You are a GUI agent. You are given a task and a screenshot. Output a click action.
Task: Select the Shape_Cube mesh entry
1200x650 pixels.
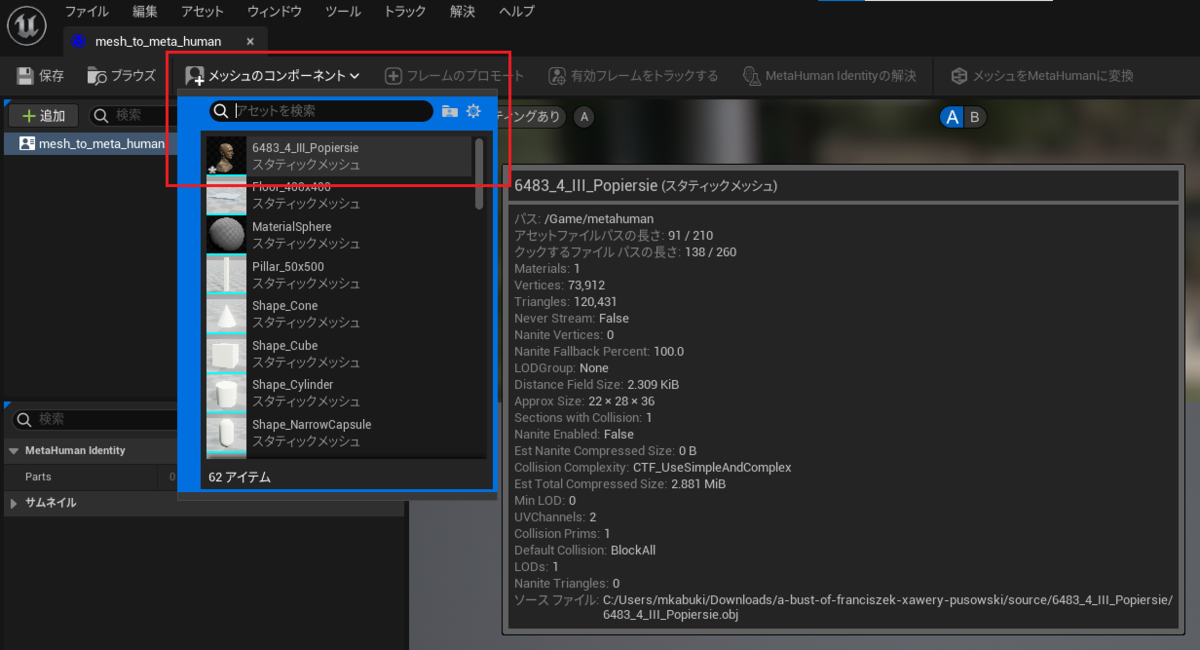pyautogui.click(x=338, y=354)
